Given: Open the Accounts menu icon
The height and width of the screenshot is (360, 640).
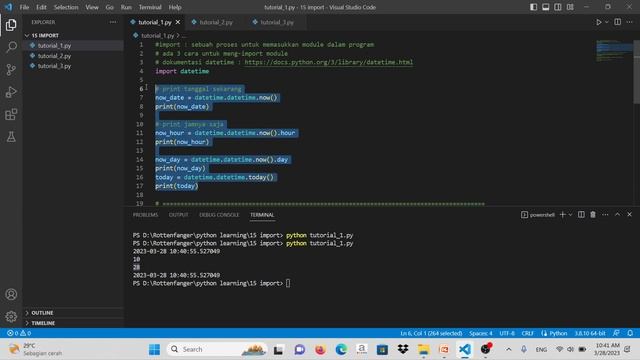Looking at the screenshot, I should point(11,294).
